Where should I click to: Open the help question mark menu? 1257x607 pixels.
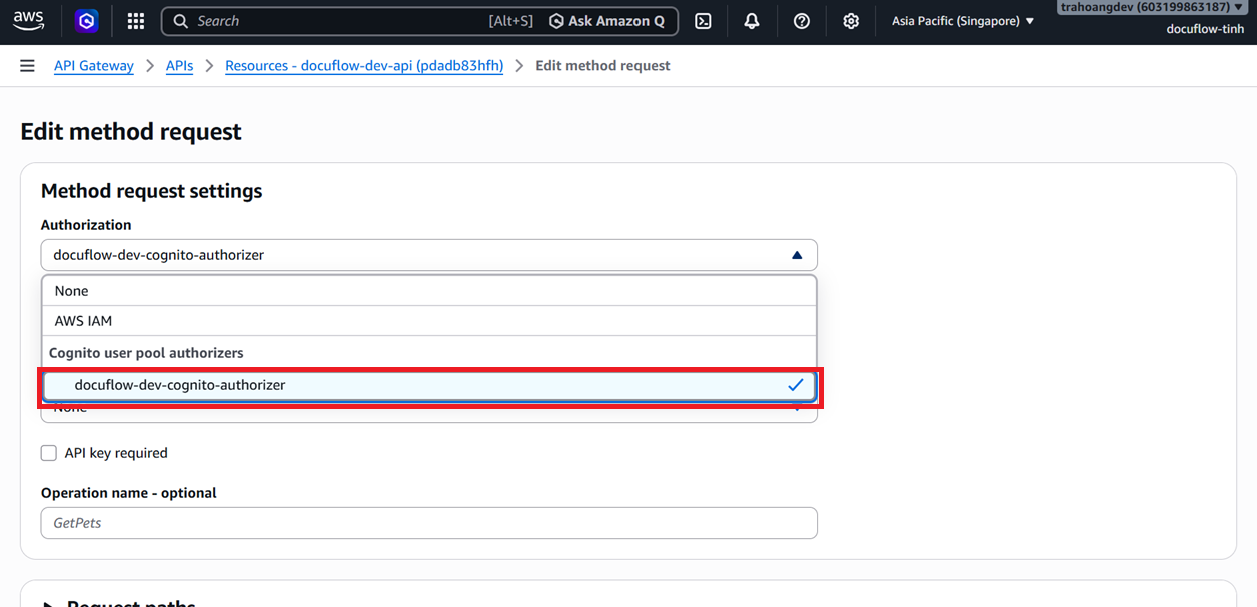point(802,21)
